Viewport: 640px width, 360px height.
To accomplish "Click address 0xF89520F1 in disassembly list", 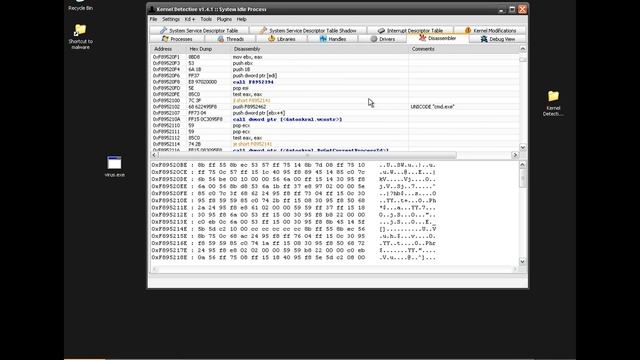I will tap(166, 57).
